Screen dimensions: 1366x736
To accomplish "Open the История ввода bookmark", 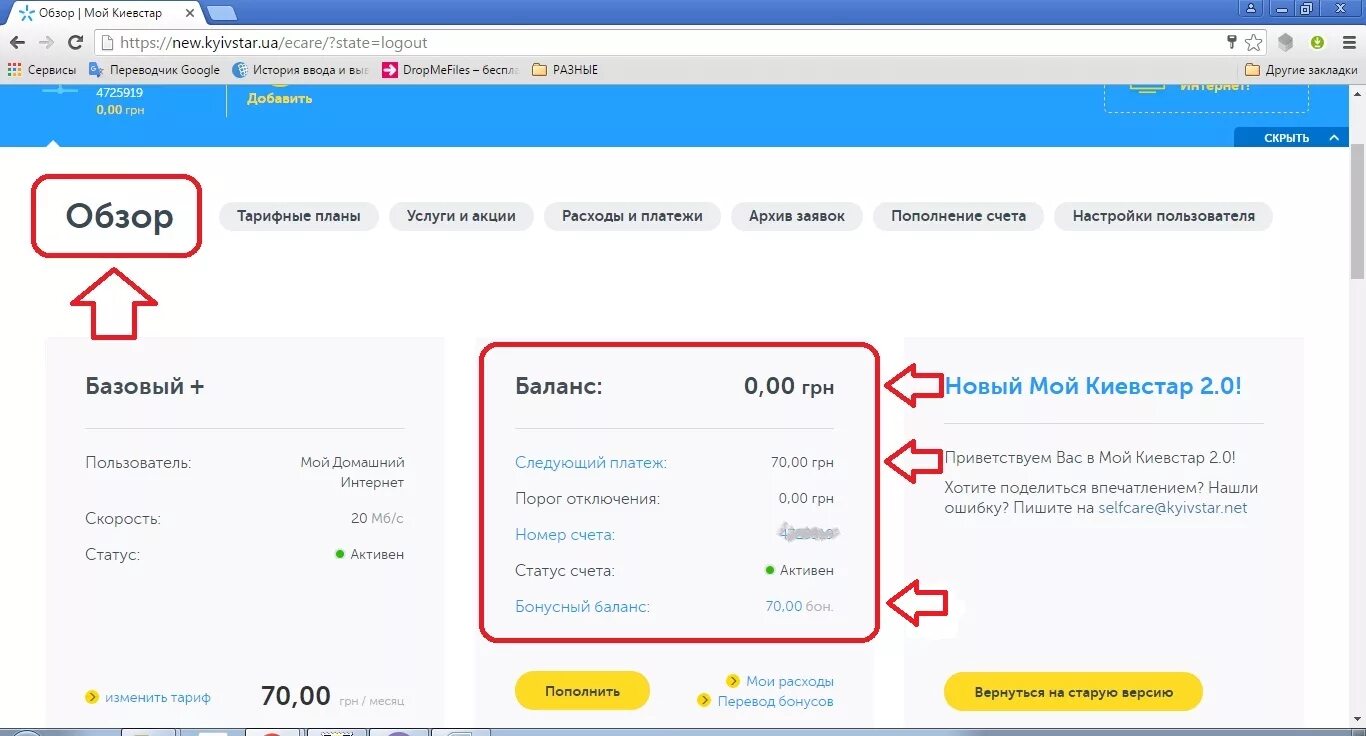I will coord(301,70).
